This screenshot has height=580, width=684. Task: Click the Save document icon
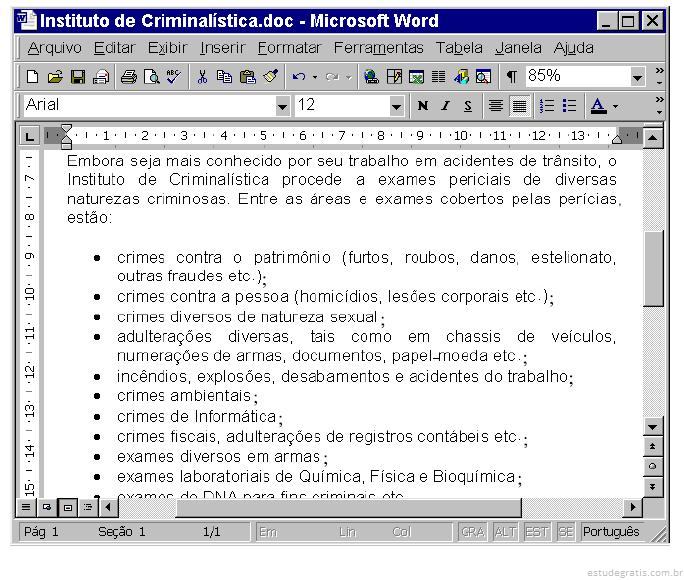click(77, 77)
